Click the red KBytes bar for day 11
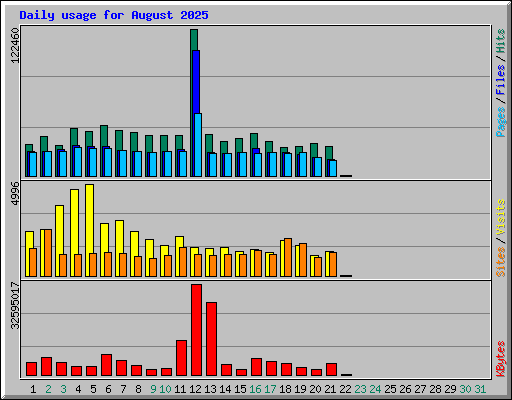Image resolution: width=512 pixels, height=400 pixels. [x=181, y=358]
